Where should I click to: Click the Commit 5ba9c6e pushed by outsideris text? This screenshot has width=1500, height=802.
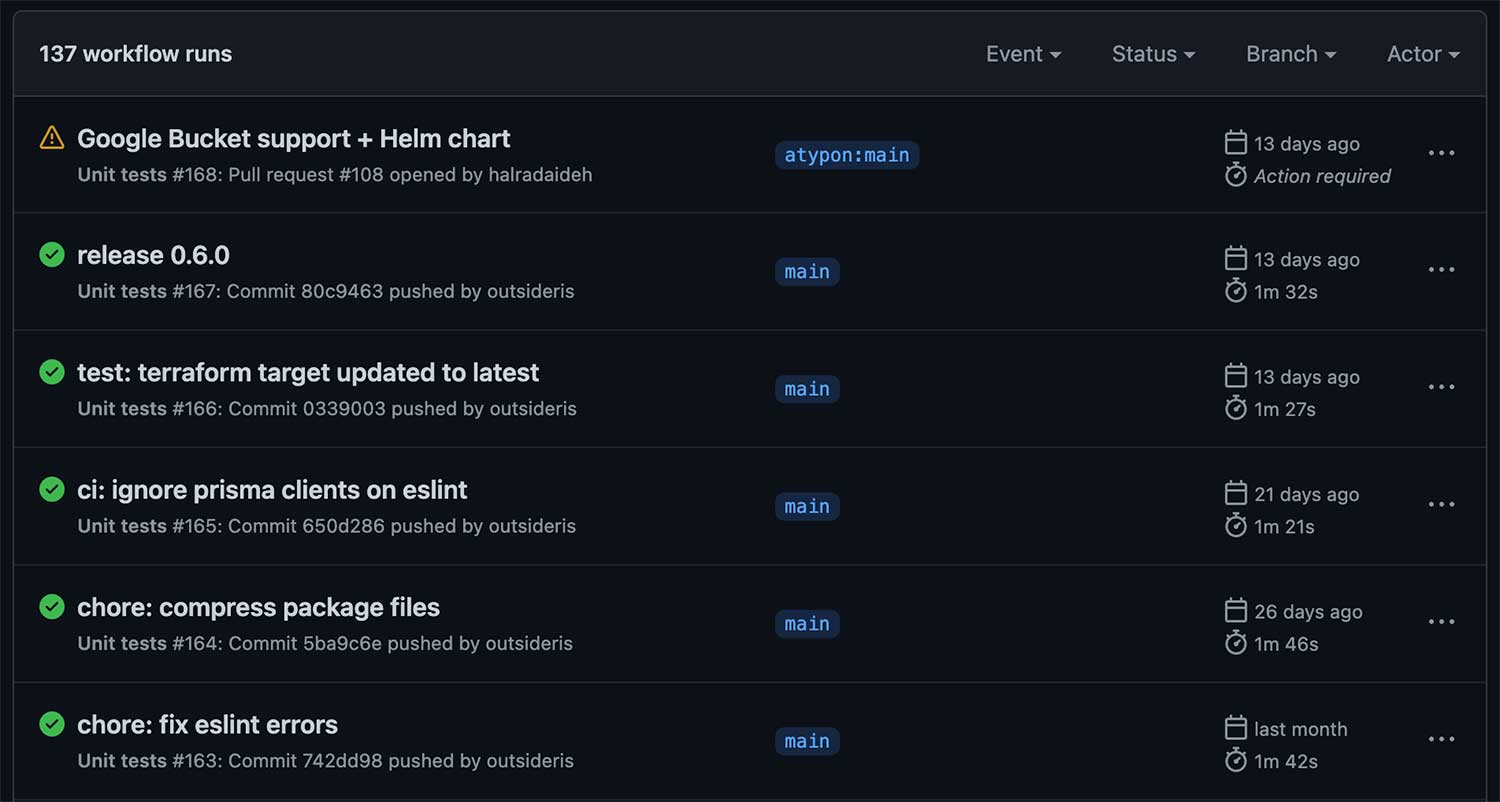click(400, 643)
